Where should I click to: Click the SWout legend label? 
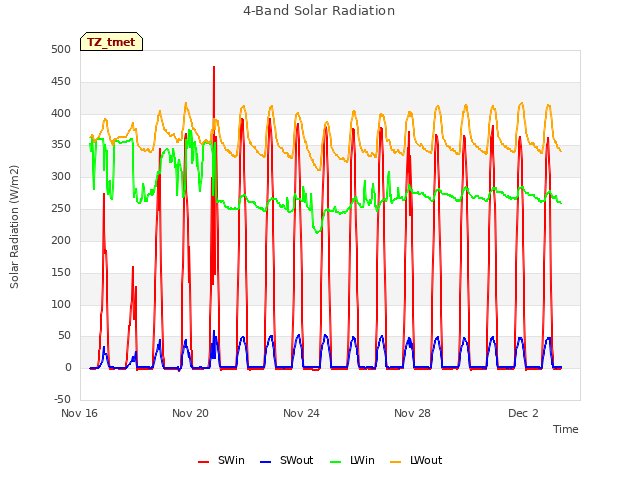[296, 460]
